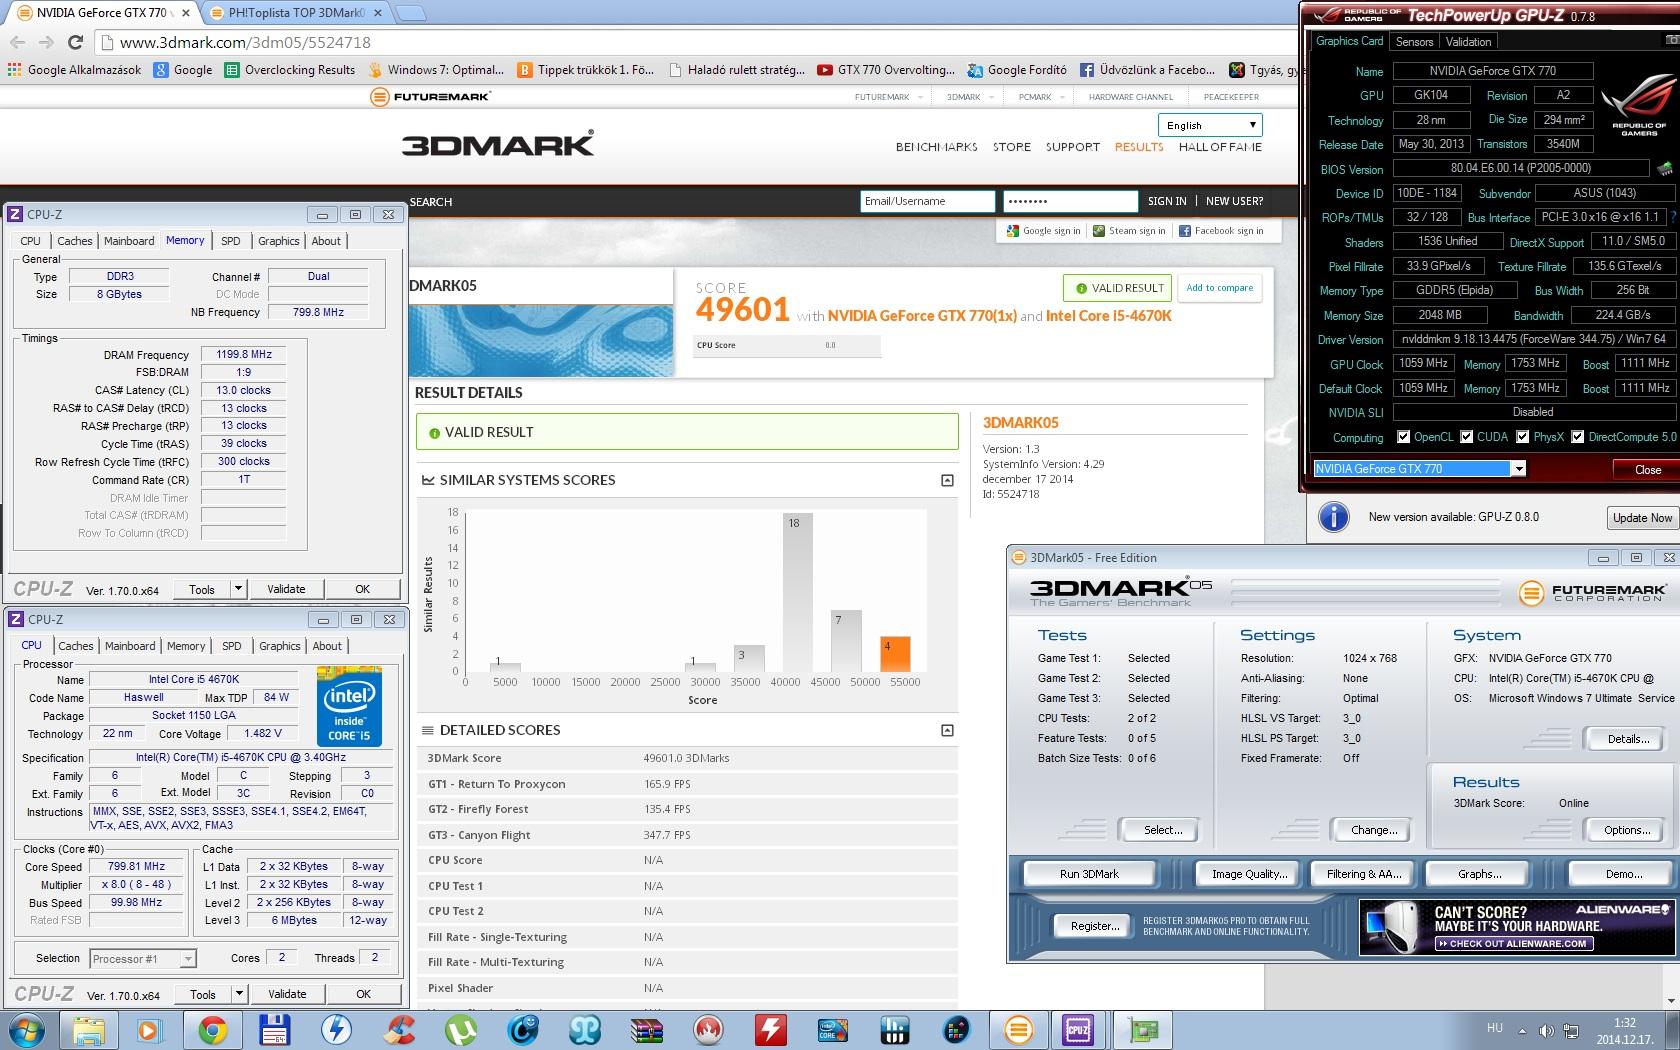Open the Mainboard tab in lower CPU-Z window
Image resolution: width=1680 pixels, height=1050 pixels.
pos(130,646)
